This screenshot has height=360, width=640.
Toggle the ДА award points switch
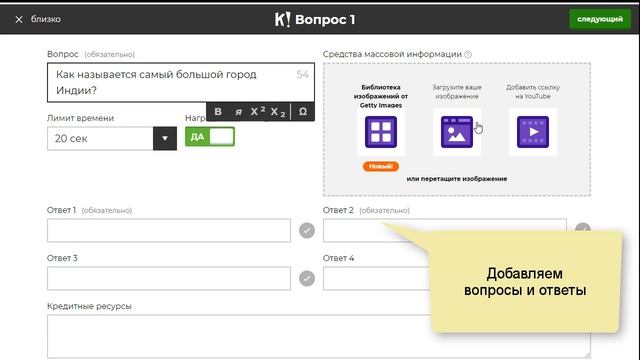210,137
